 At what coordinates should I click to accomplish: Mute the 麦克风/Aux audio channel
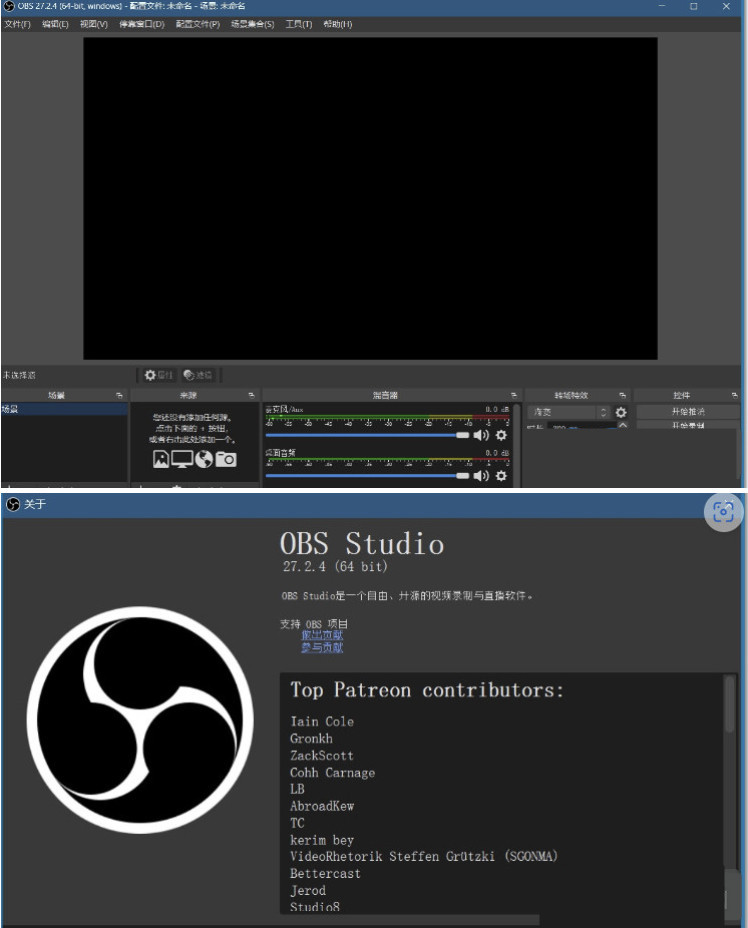point(481,436)
